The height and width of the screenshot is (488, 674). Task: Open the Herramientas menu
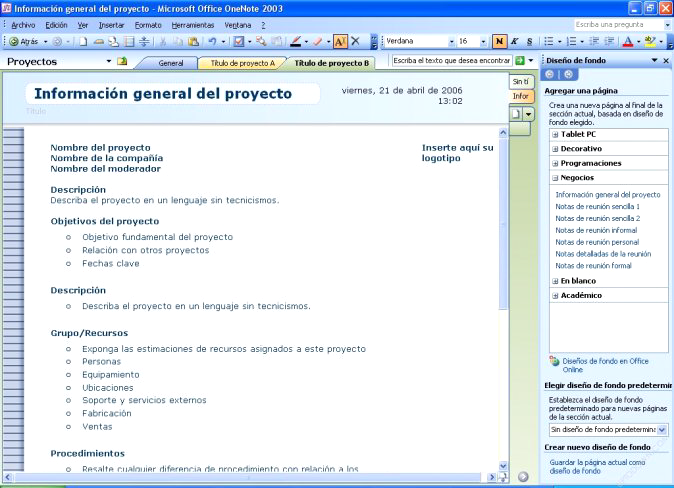point(190,24)
